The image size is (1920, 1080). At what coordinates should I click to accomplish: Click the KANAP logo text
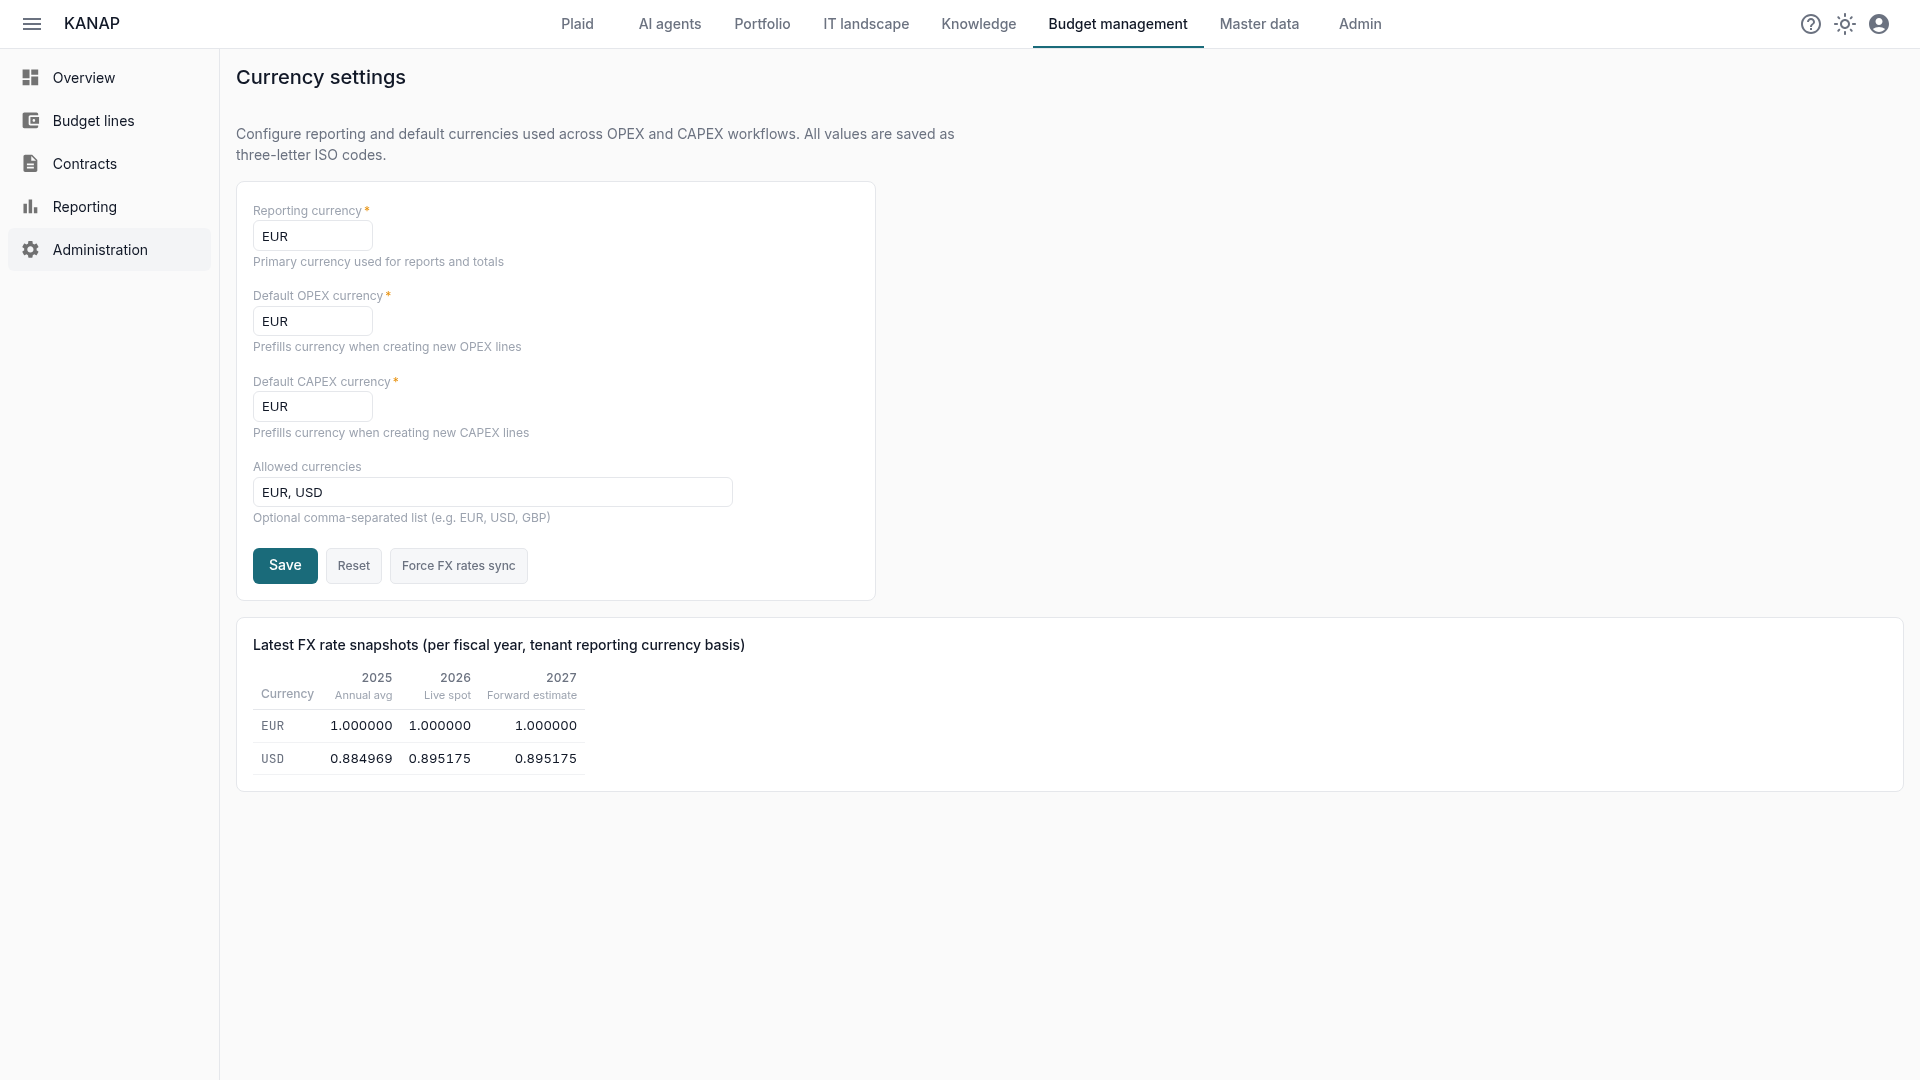tap(92, 24)
